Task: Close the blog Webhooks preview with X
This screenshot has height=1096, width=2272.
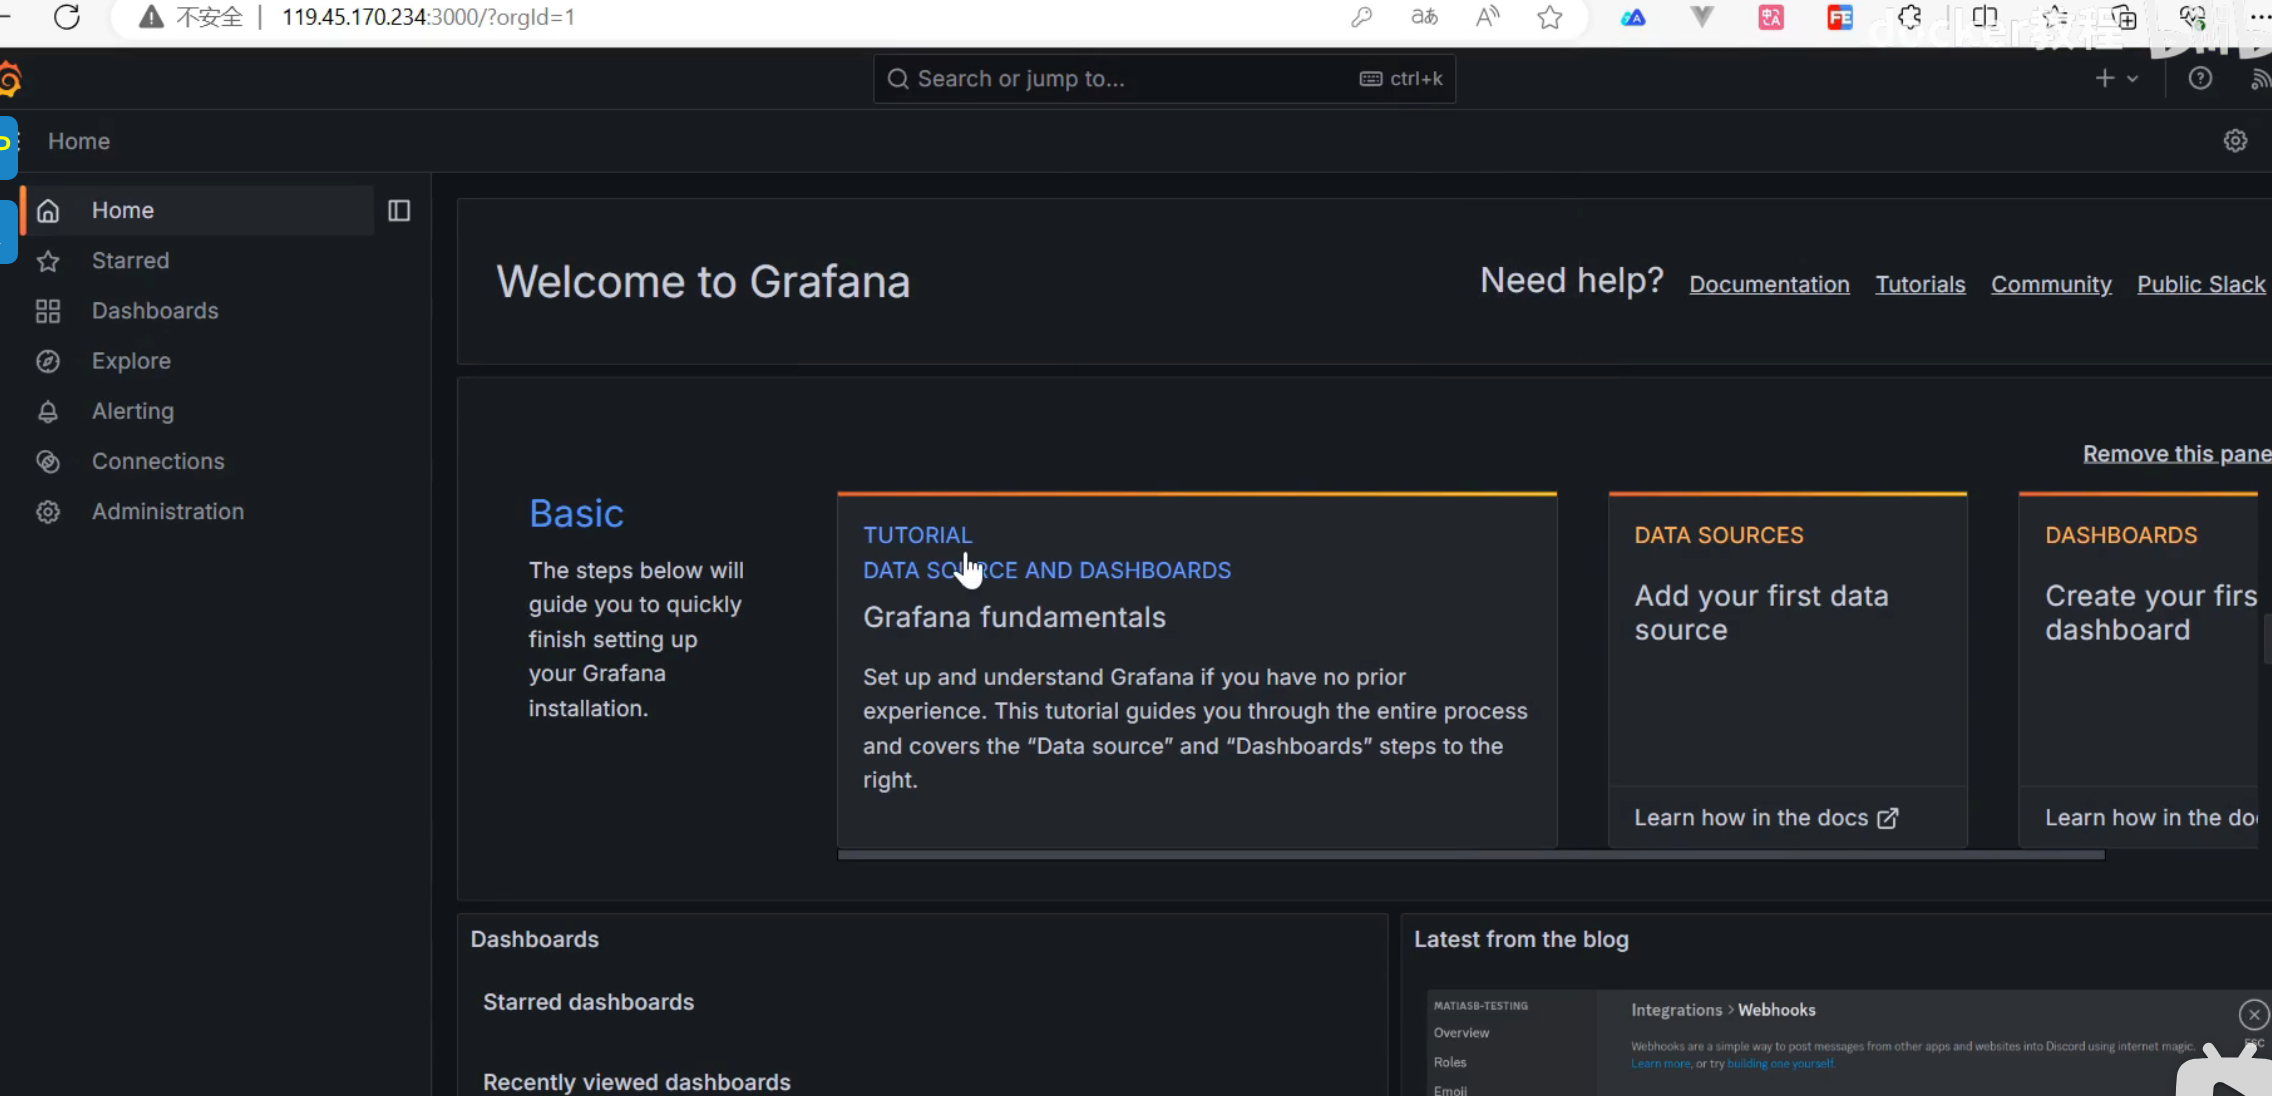Action: pyautogui.click(x=2253, y=1015)
